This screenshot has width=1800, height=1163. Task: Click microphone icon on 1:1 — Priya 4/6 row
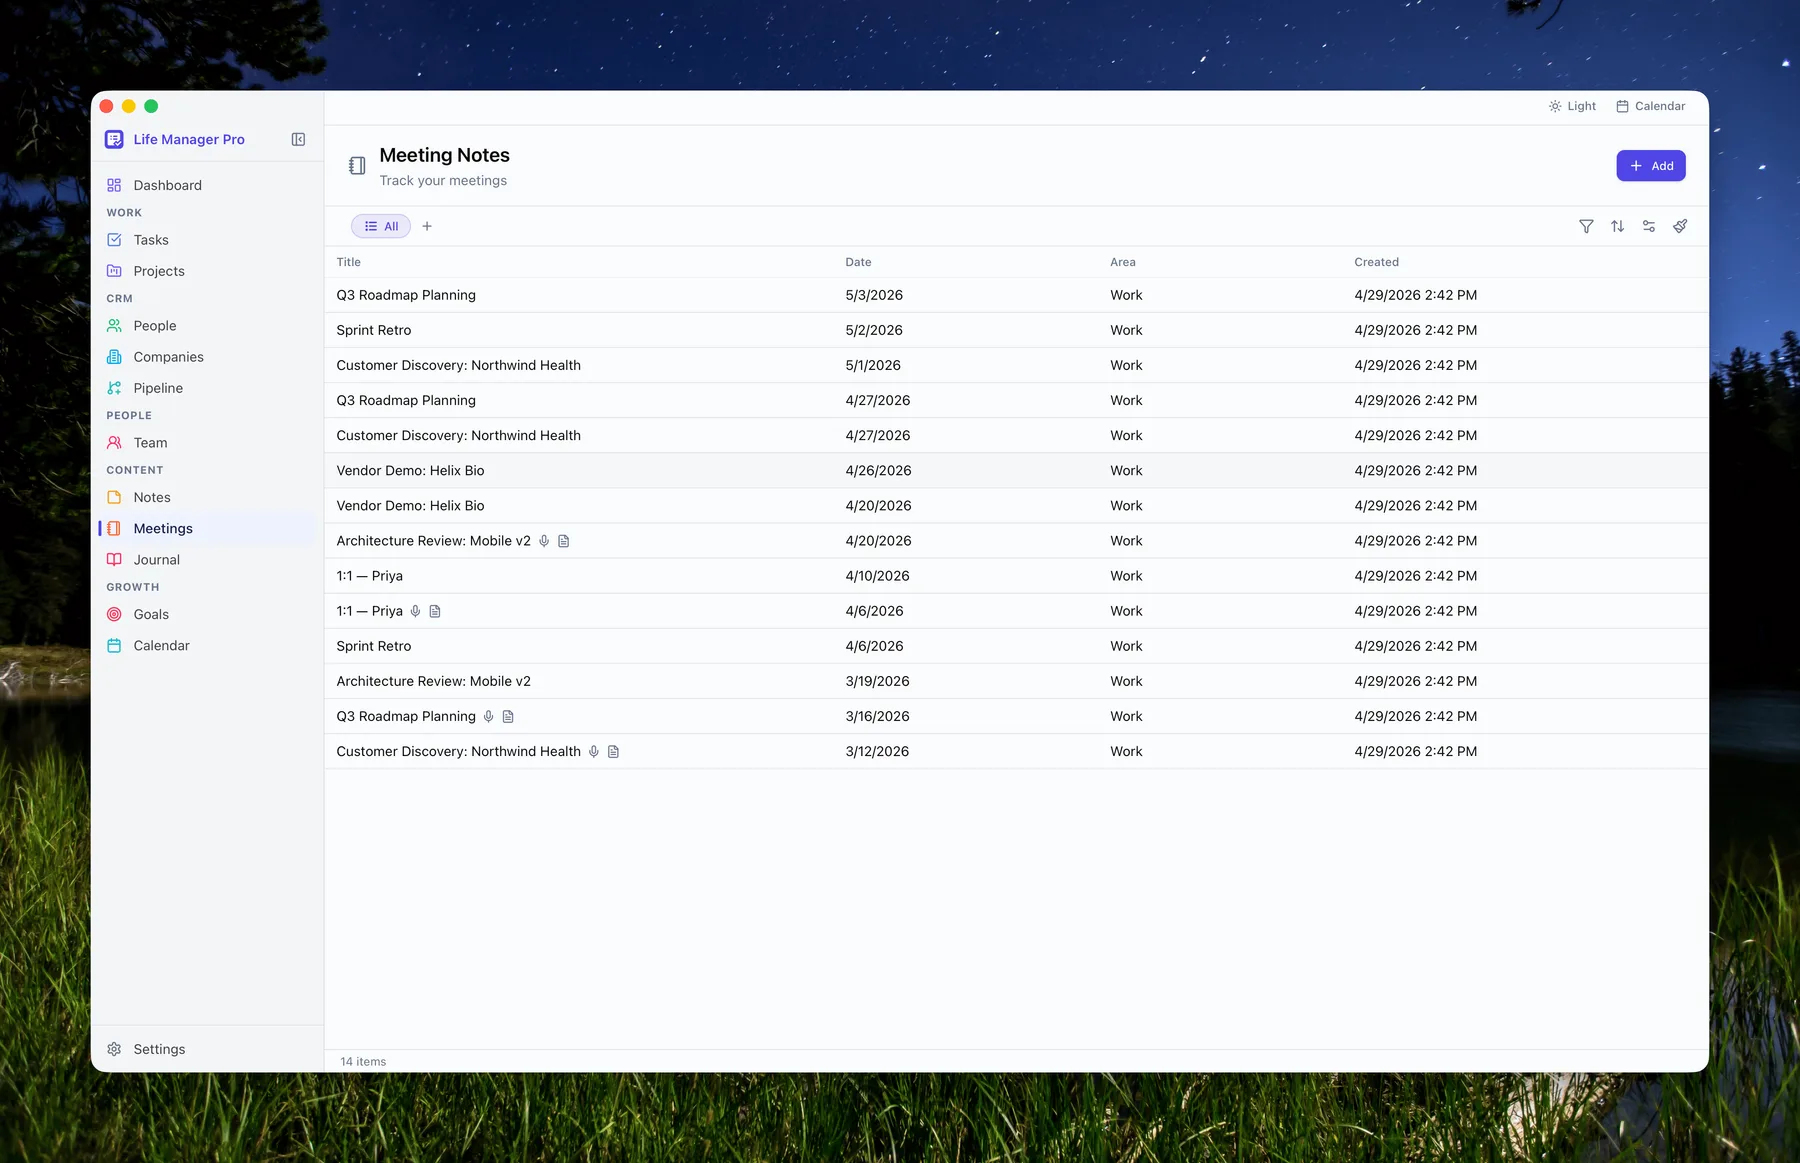pos(416,611)
